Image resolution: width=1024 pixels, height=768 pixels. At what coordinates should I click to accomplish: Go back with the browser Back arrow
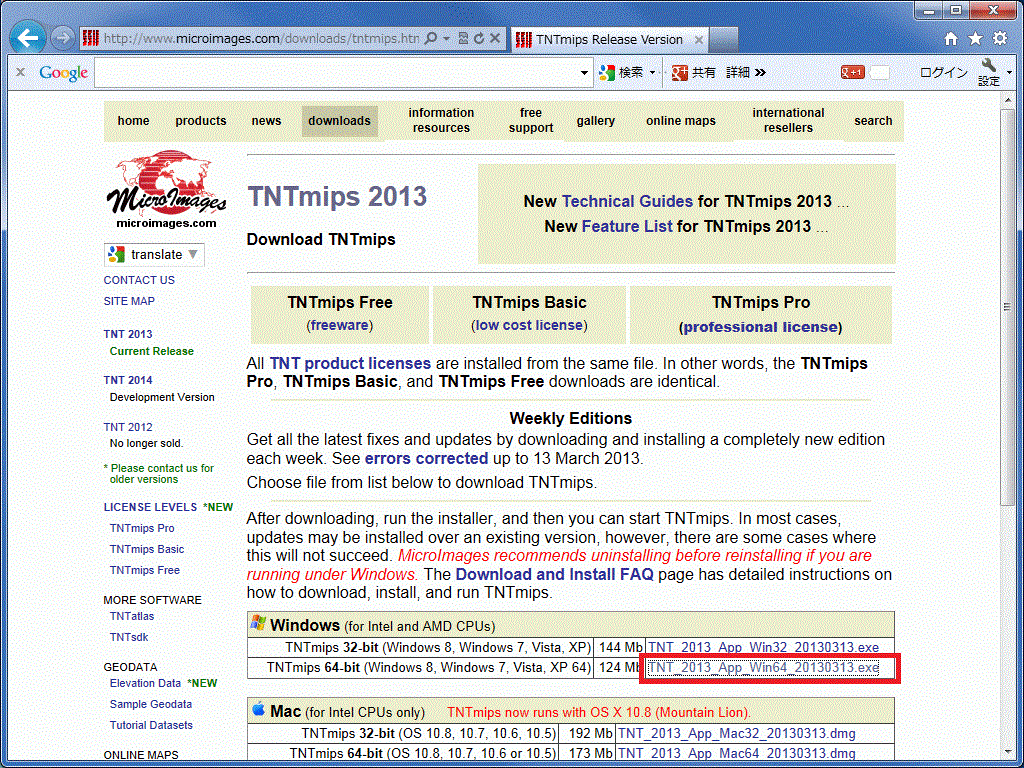pyautogui.click(x=28, y=39)
